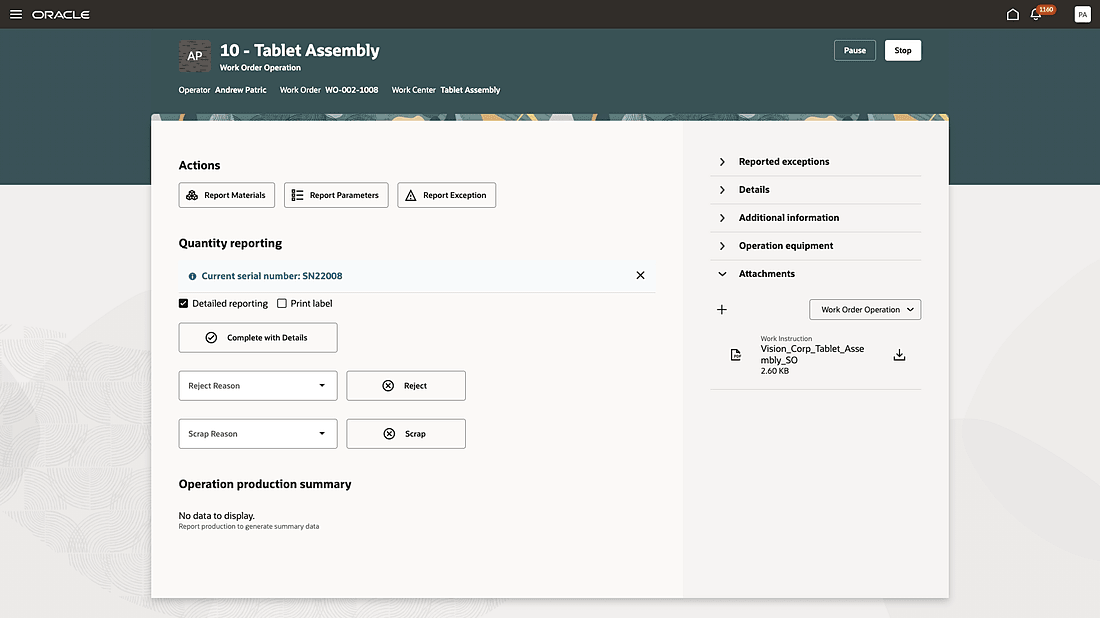The width and height of the screenshot is (1100, 618).
Task: Click 'Current serial number: SN22008' text
Action: point(271,276)
